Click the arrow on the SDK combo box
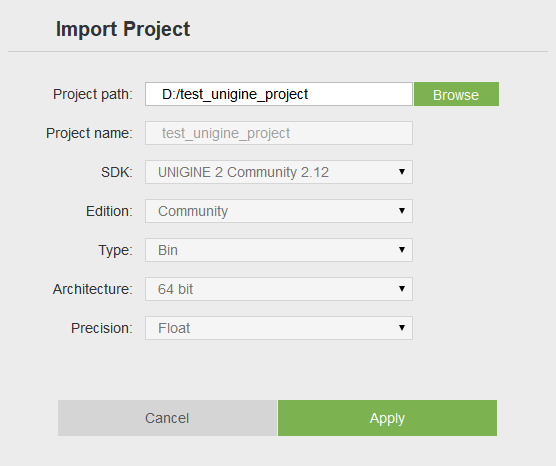556x466 pixels. [x=402, y=172]
